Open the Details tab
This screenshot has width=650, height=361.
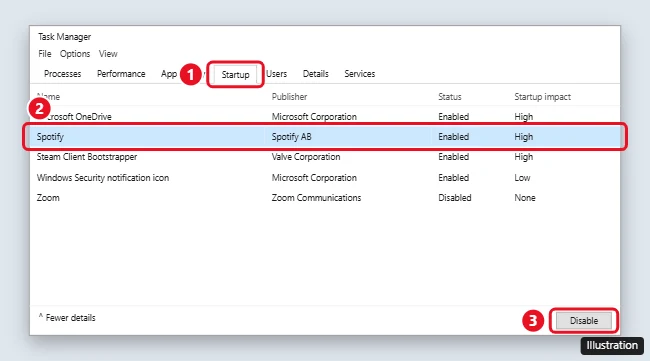(x=315, y=74)
